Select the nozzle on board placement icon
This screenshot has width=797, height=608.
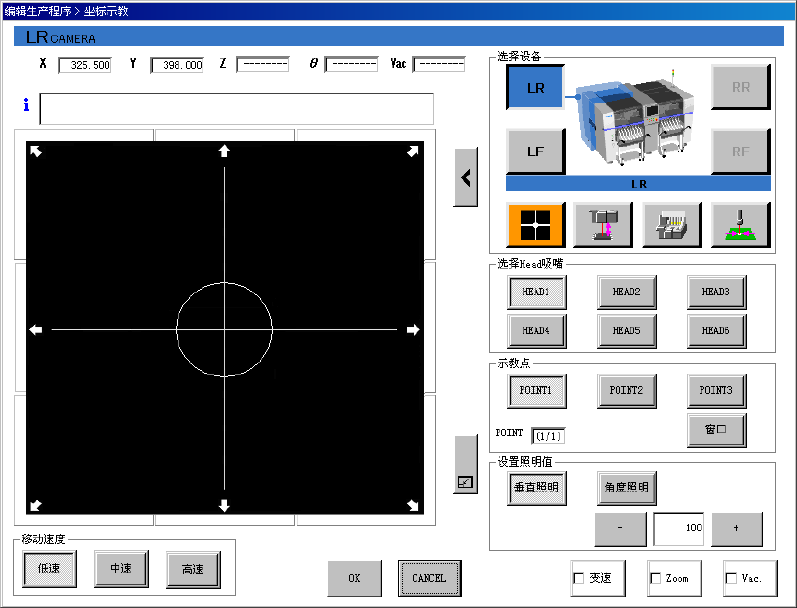[741, 224]
